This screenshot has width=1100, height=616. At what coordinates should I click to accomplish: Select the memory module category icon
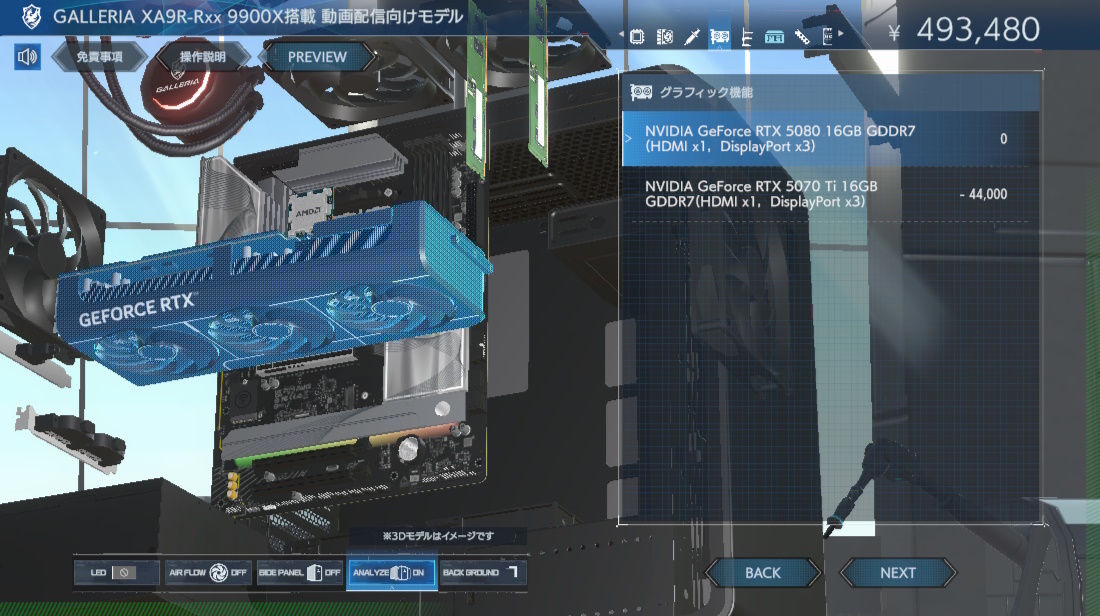[774, 36]
